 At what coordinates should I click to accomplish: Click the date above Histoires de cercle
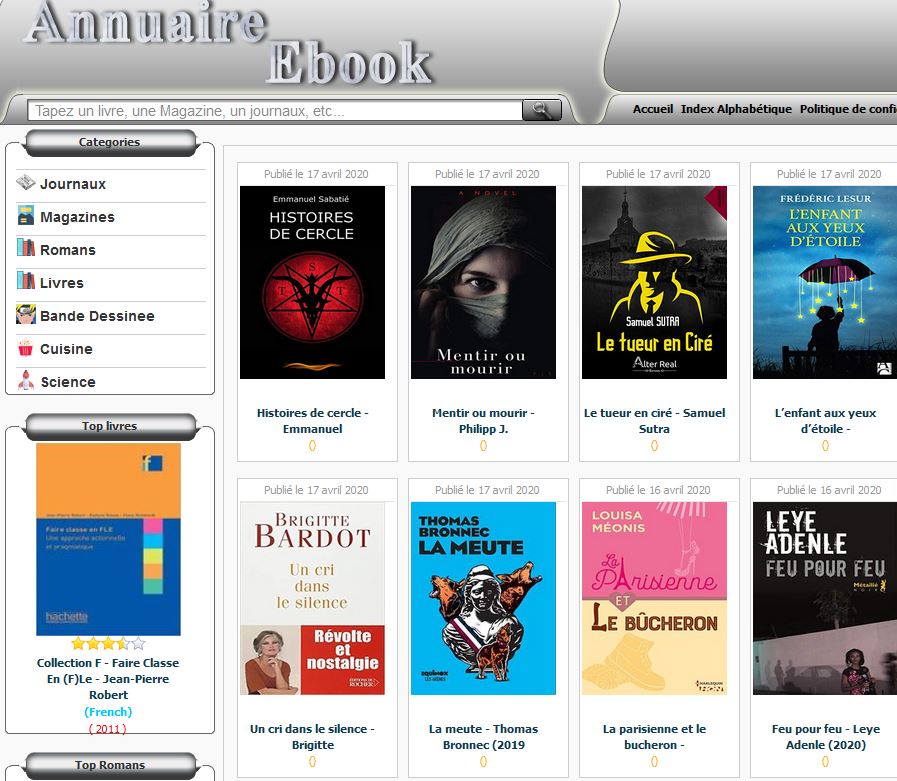pos(316,174)
